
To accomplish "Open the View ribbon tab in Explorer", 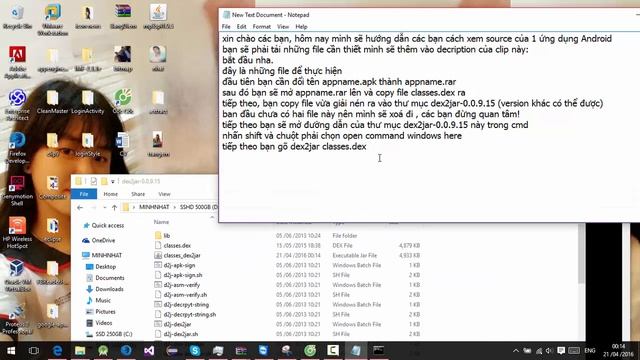I will pos(164,194).
